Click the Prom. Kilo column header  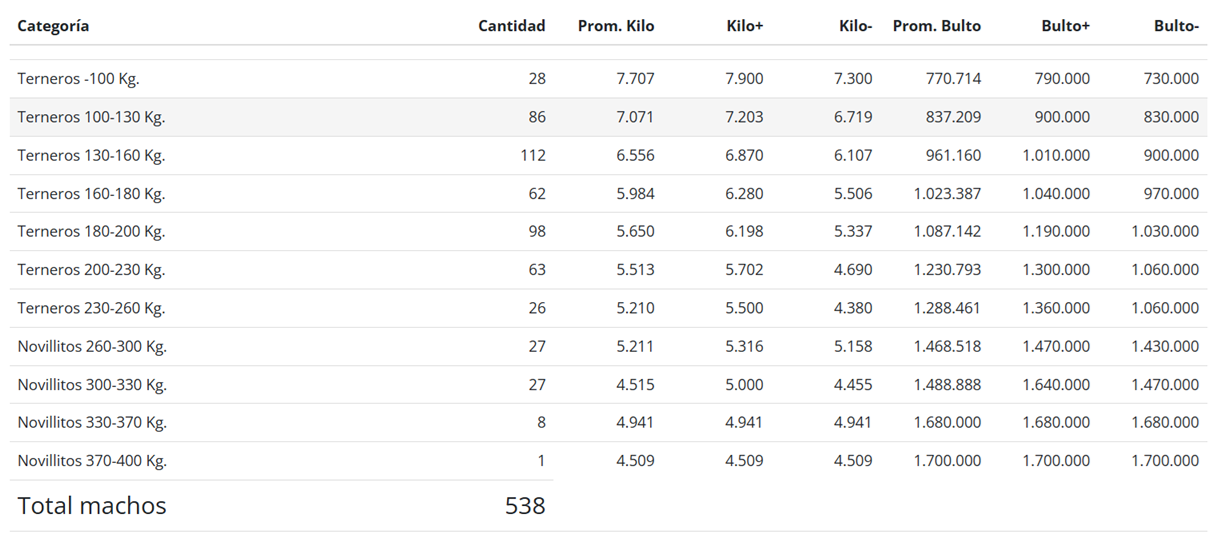[x=615, y=26]
